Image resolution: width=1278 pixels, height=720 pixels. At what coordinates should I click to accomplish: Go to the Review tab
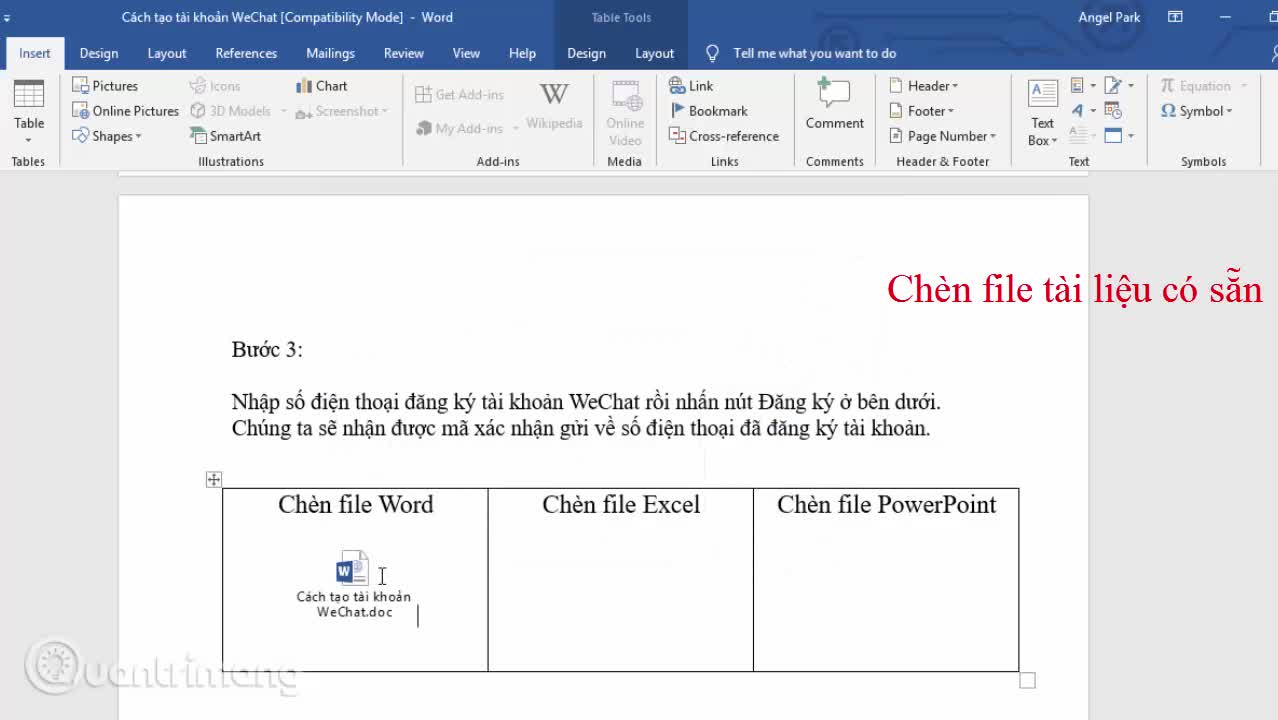pyautogui.click(x=404, y=53)
